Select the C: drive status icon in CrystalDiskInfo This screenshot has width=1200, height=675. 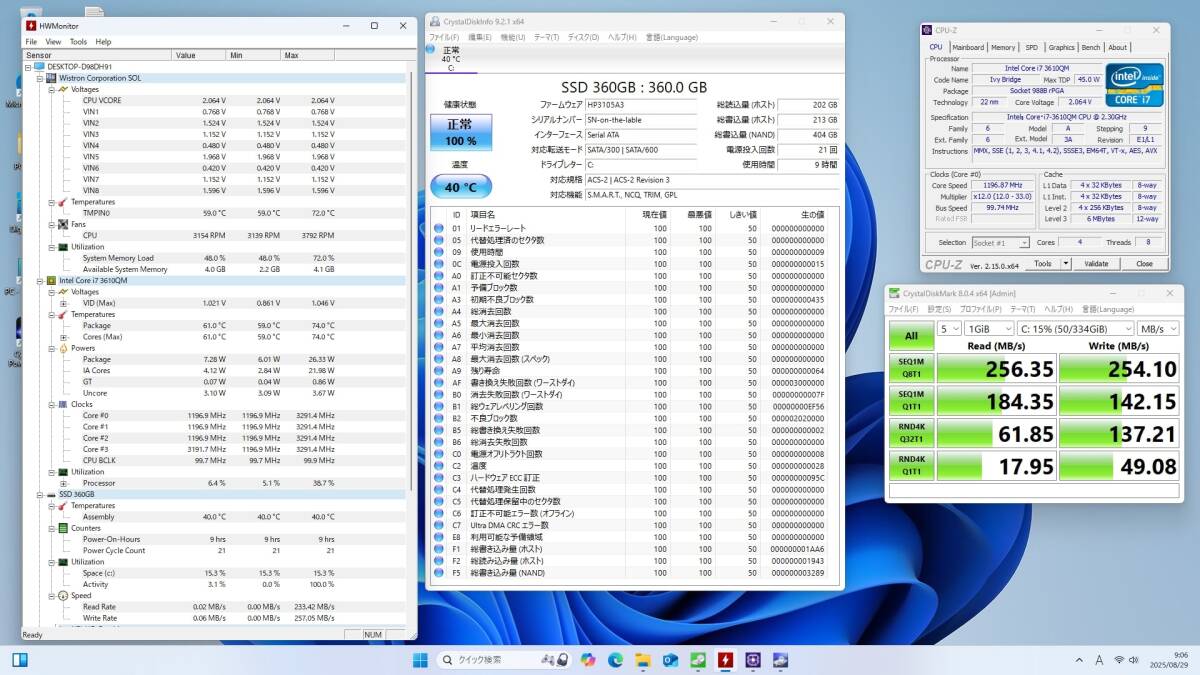pos(431,49)
